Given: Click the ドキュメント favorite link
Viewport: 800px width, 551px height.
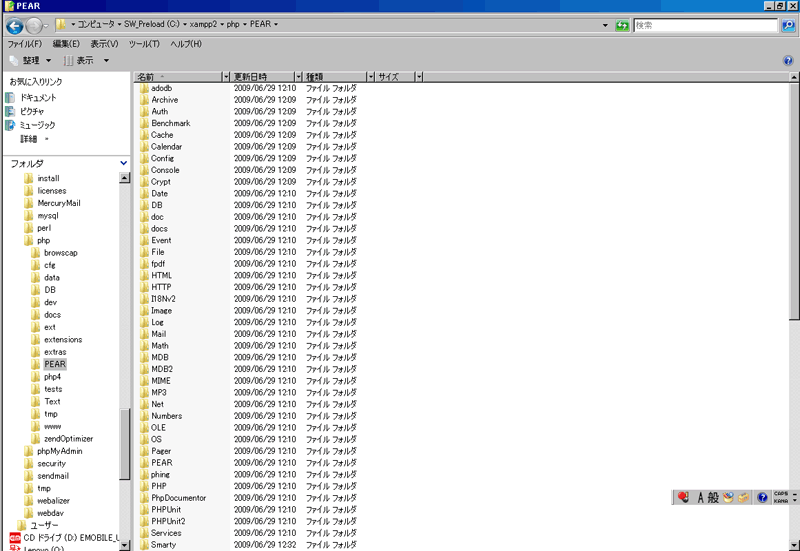Looking at the screenshot, I should click(x=38, y=98).
